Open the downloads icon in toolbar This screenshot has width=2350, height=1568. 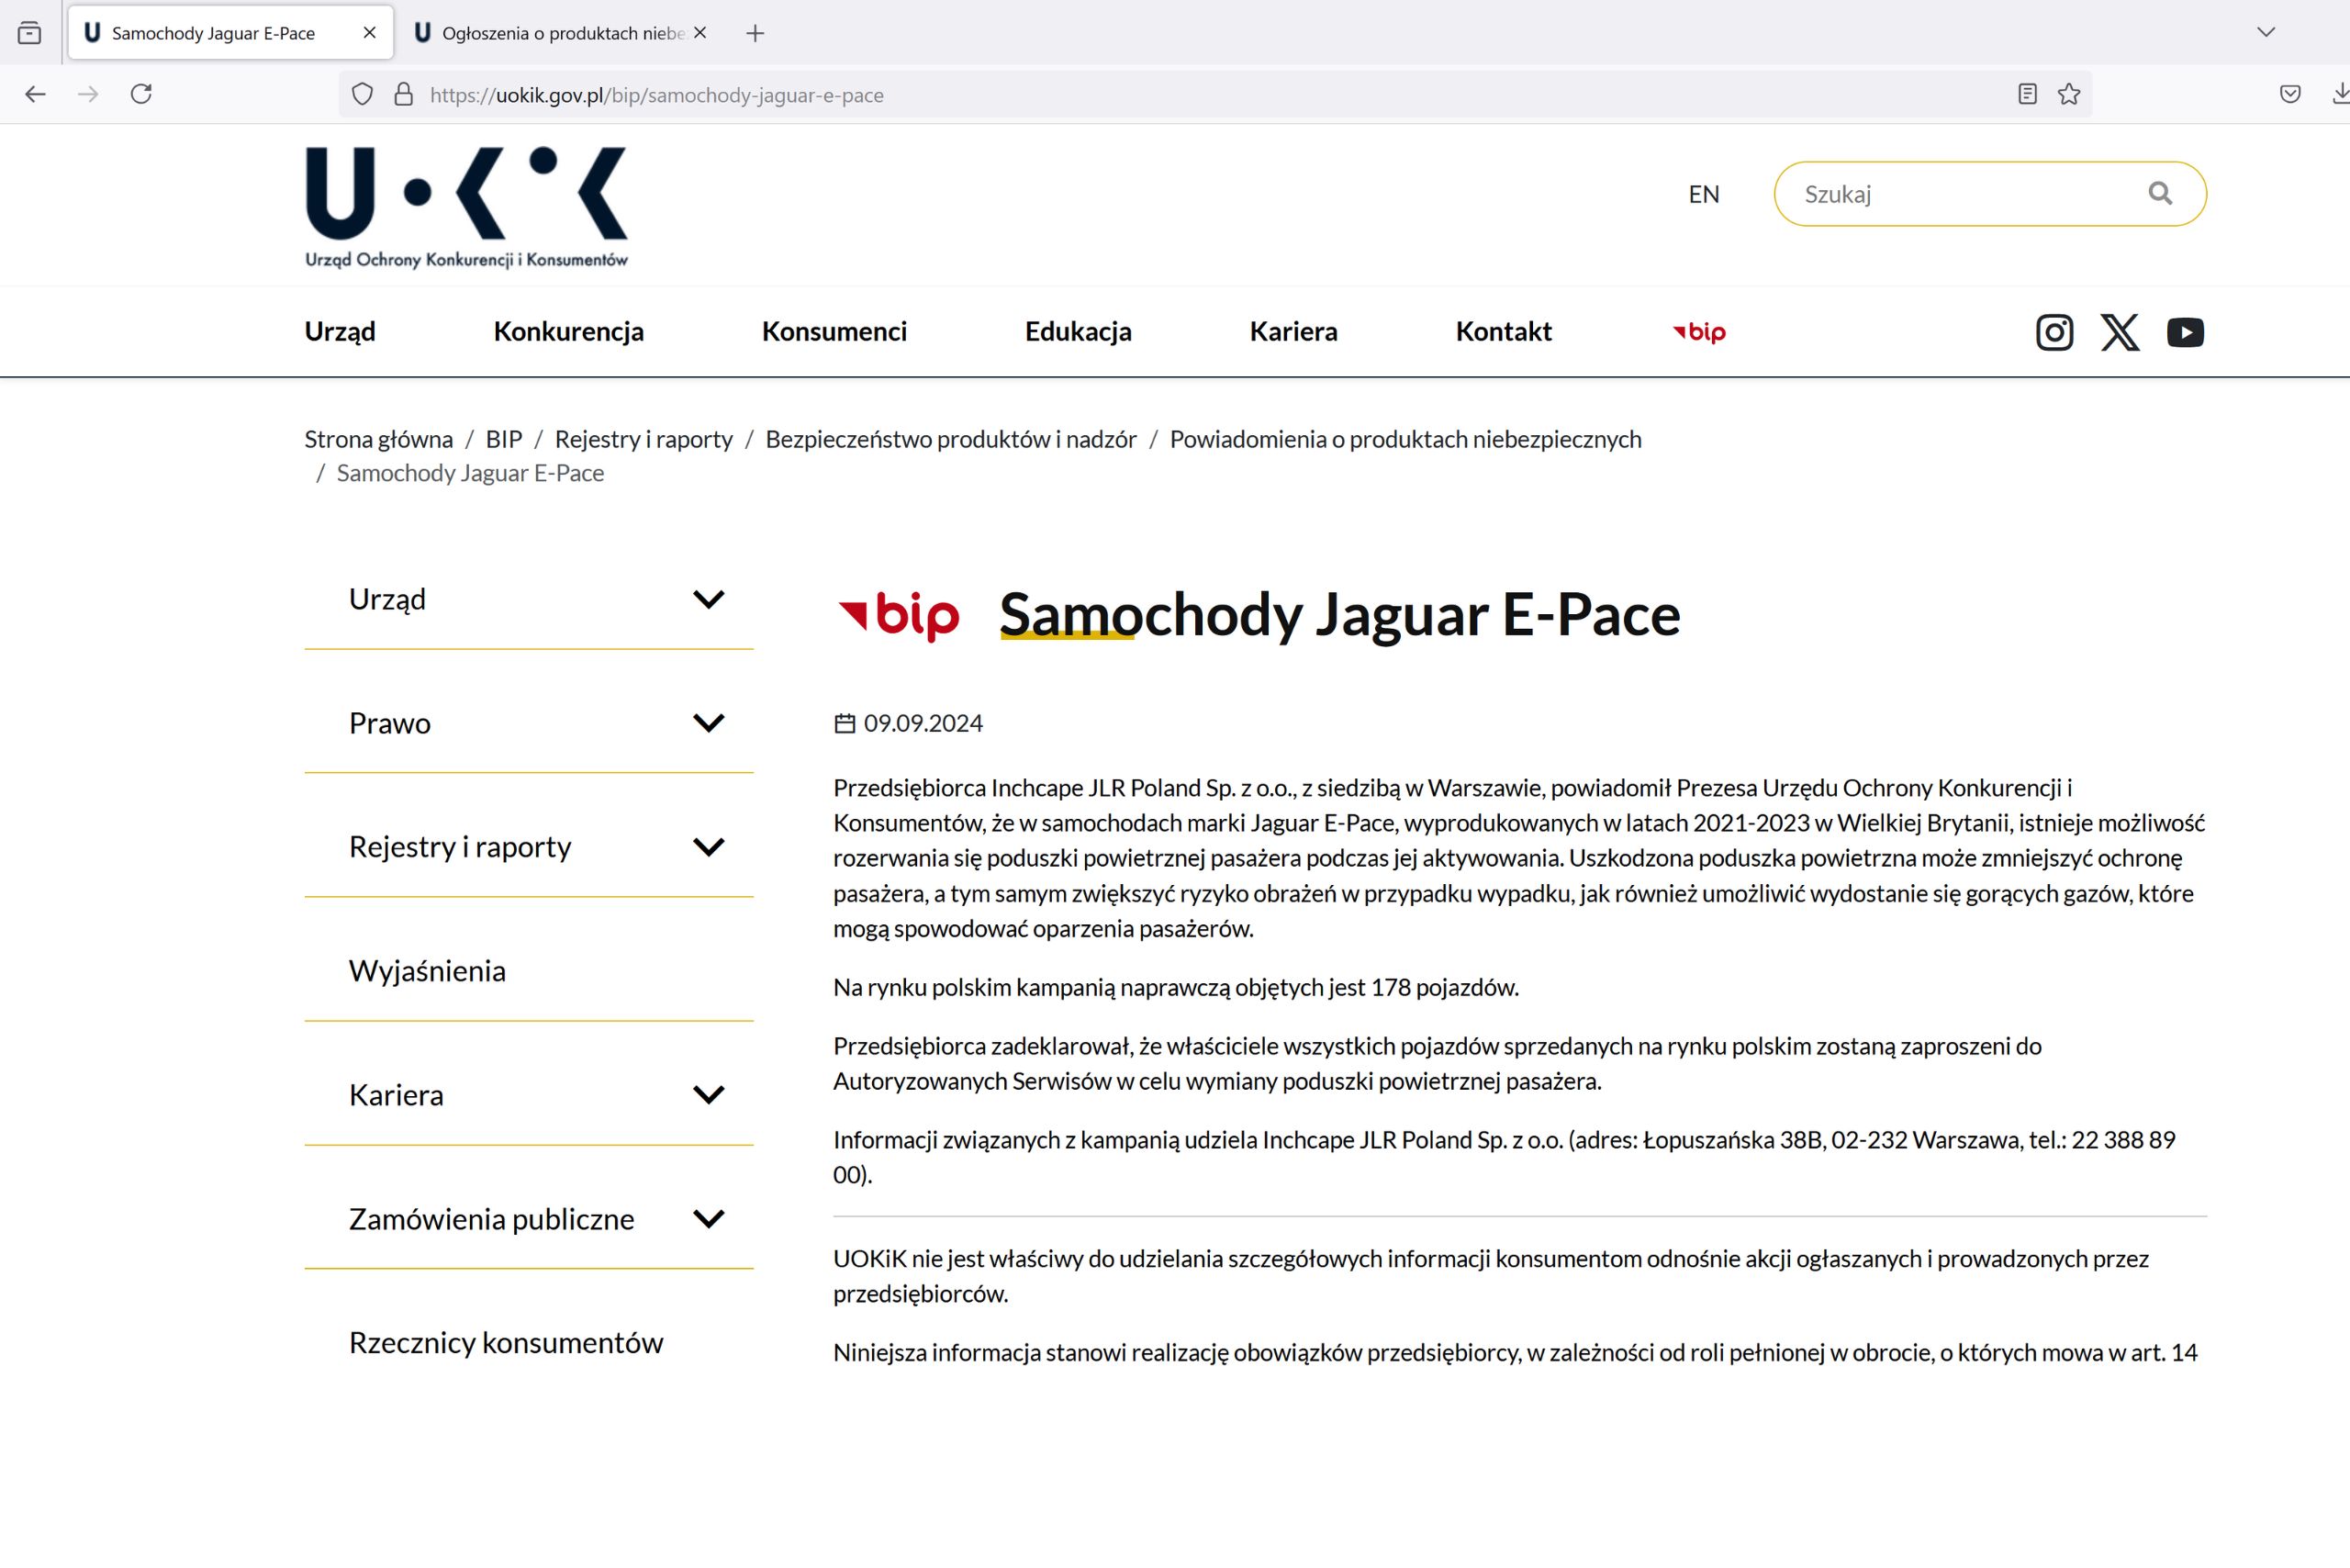pyautogui.click(x=2340, y=94)
